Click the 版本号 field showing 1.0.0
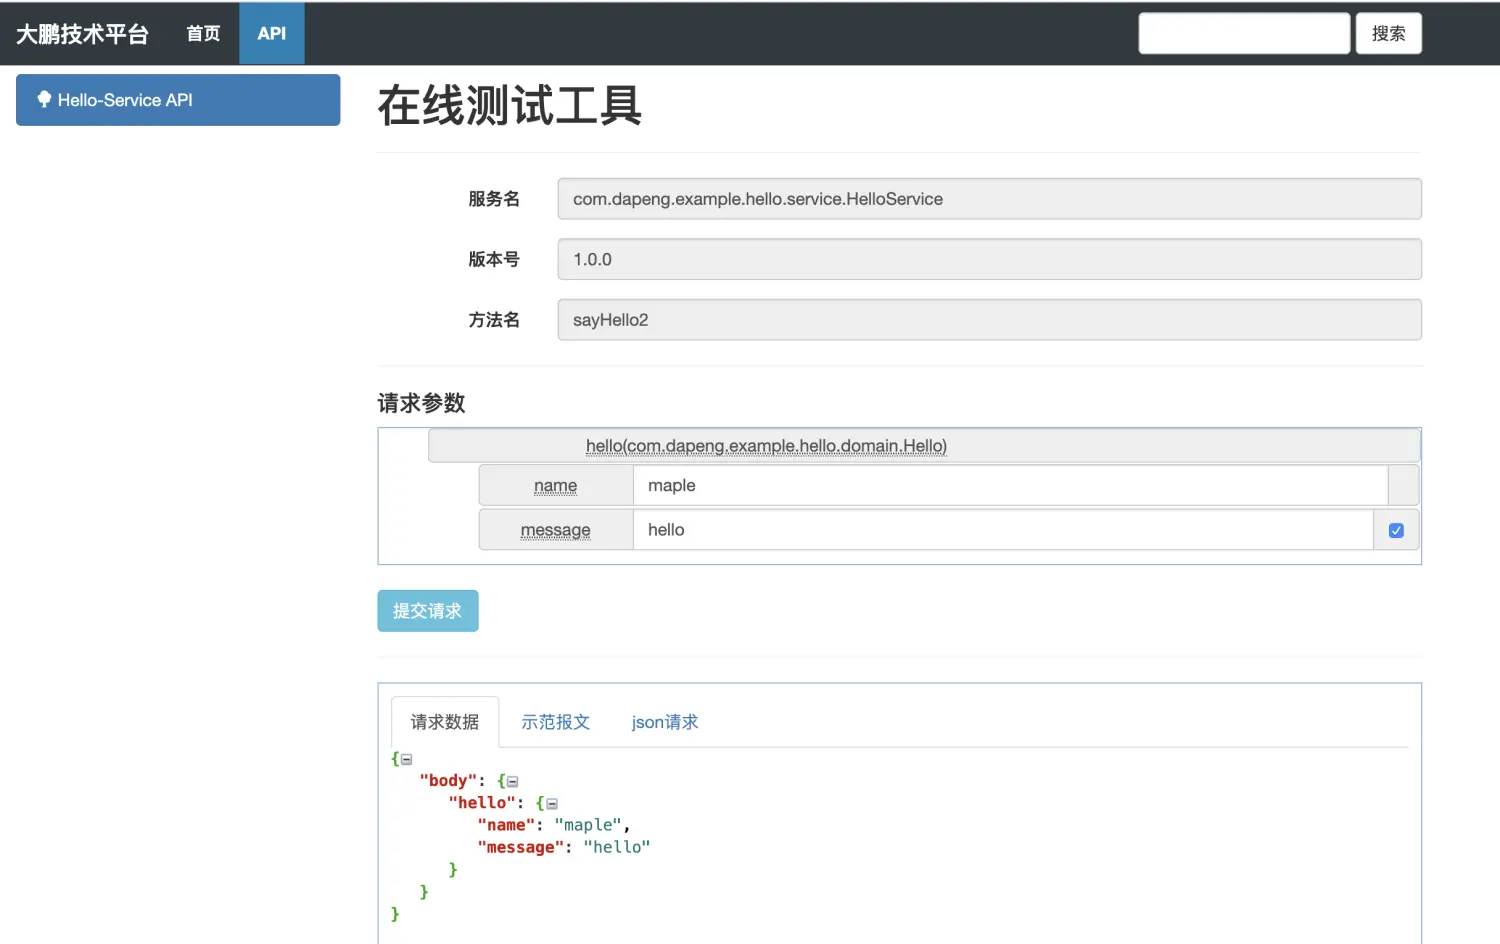This screenshot has height=944, width=1500. coord(989,259)
